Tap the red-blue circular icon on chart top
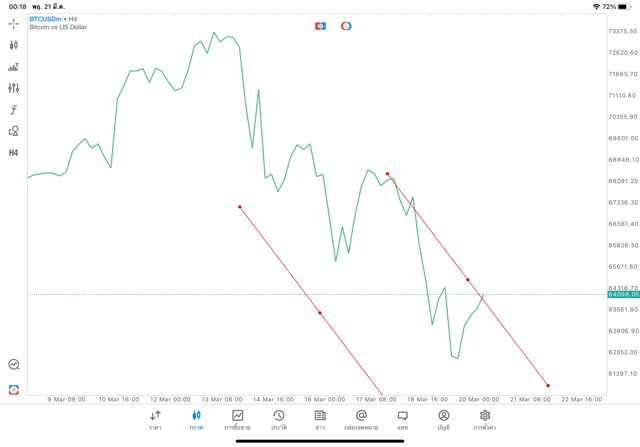Viewport: 640px width, 447px height. 346,25
